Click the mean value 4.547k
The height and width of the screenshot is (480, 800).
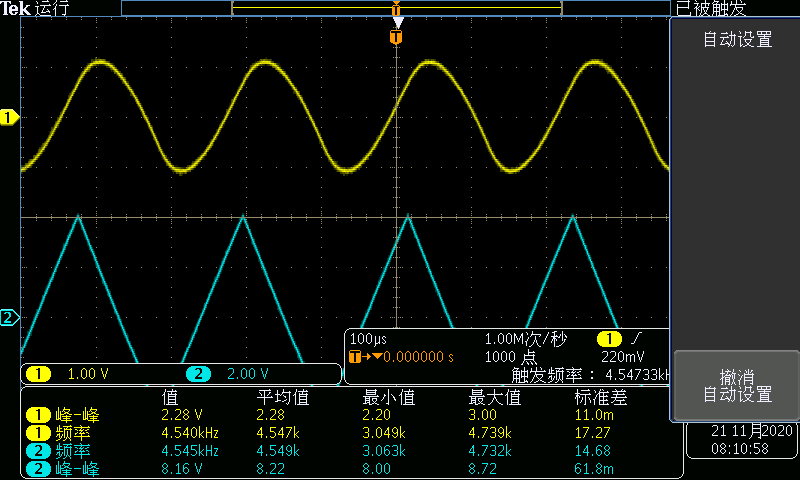click(x=278, y=434)
